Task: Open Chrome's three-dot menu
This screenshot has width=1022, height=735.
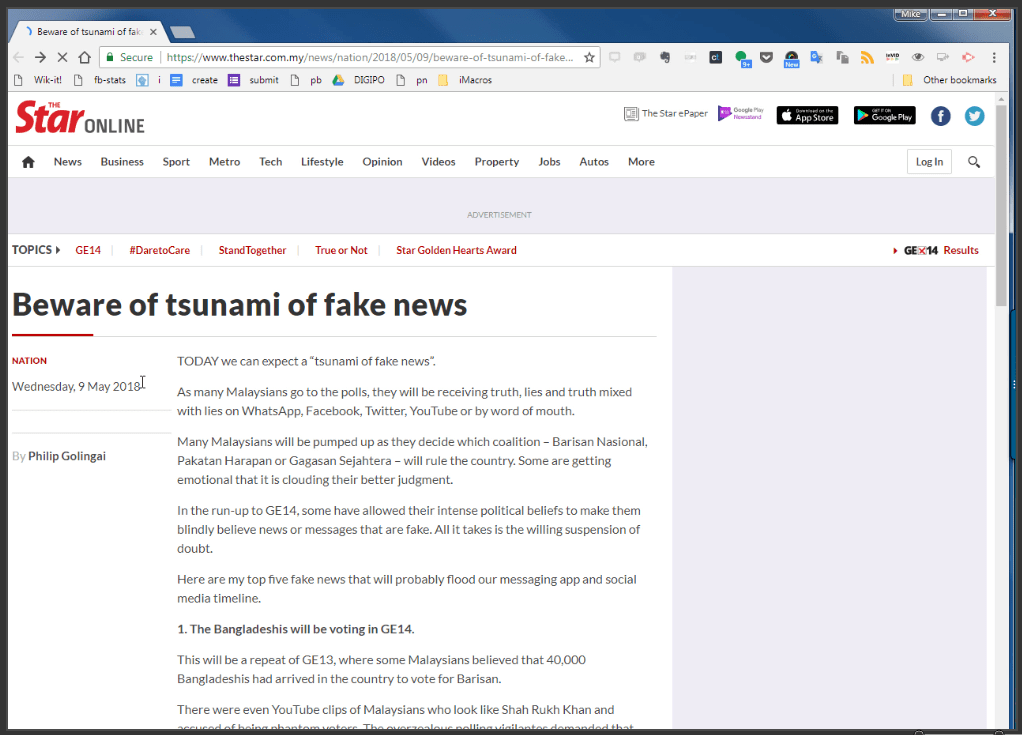Action: [x=994, y=58]
